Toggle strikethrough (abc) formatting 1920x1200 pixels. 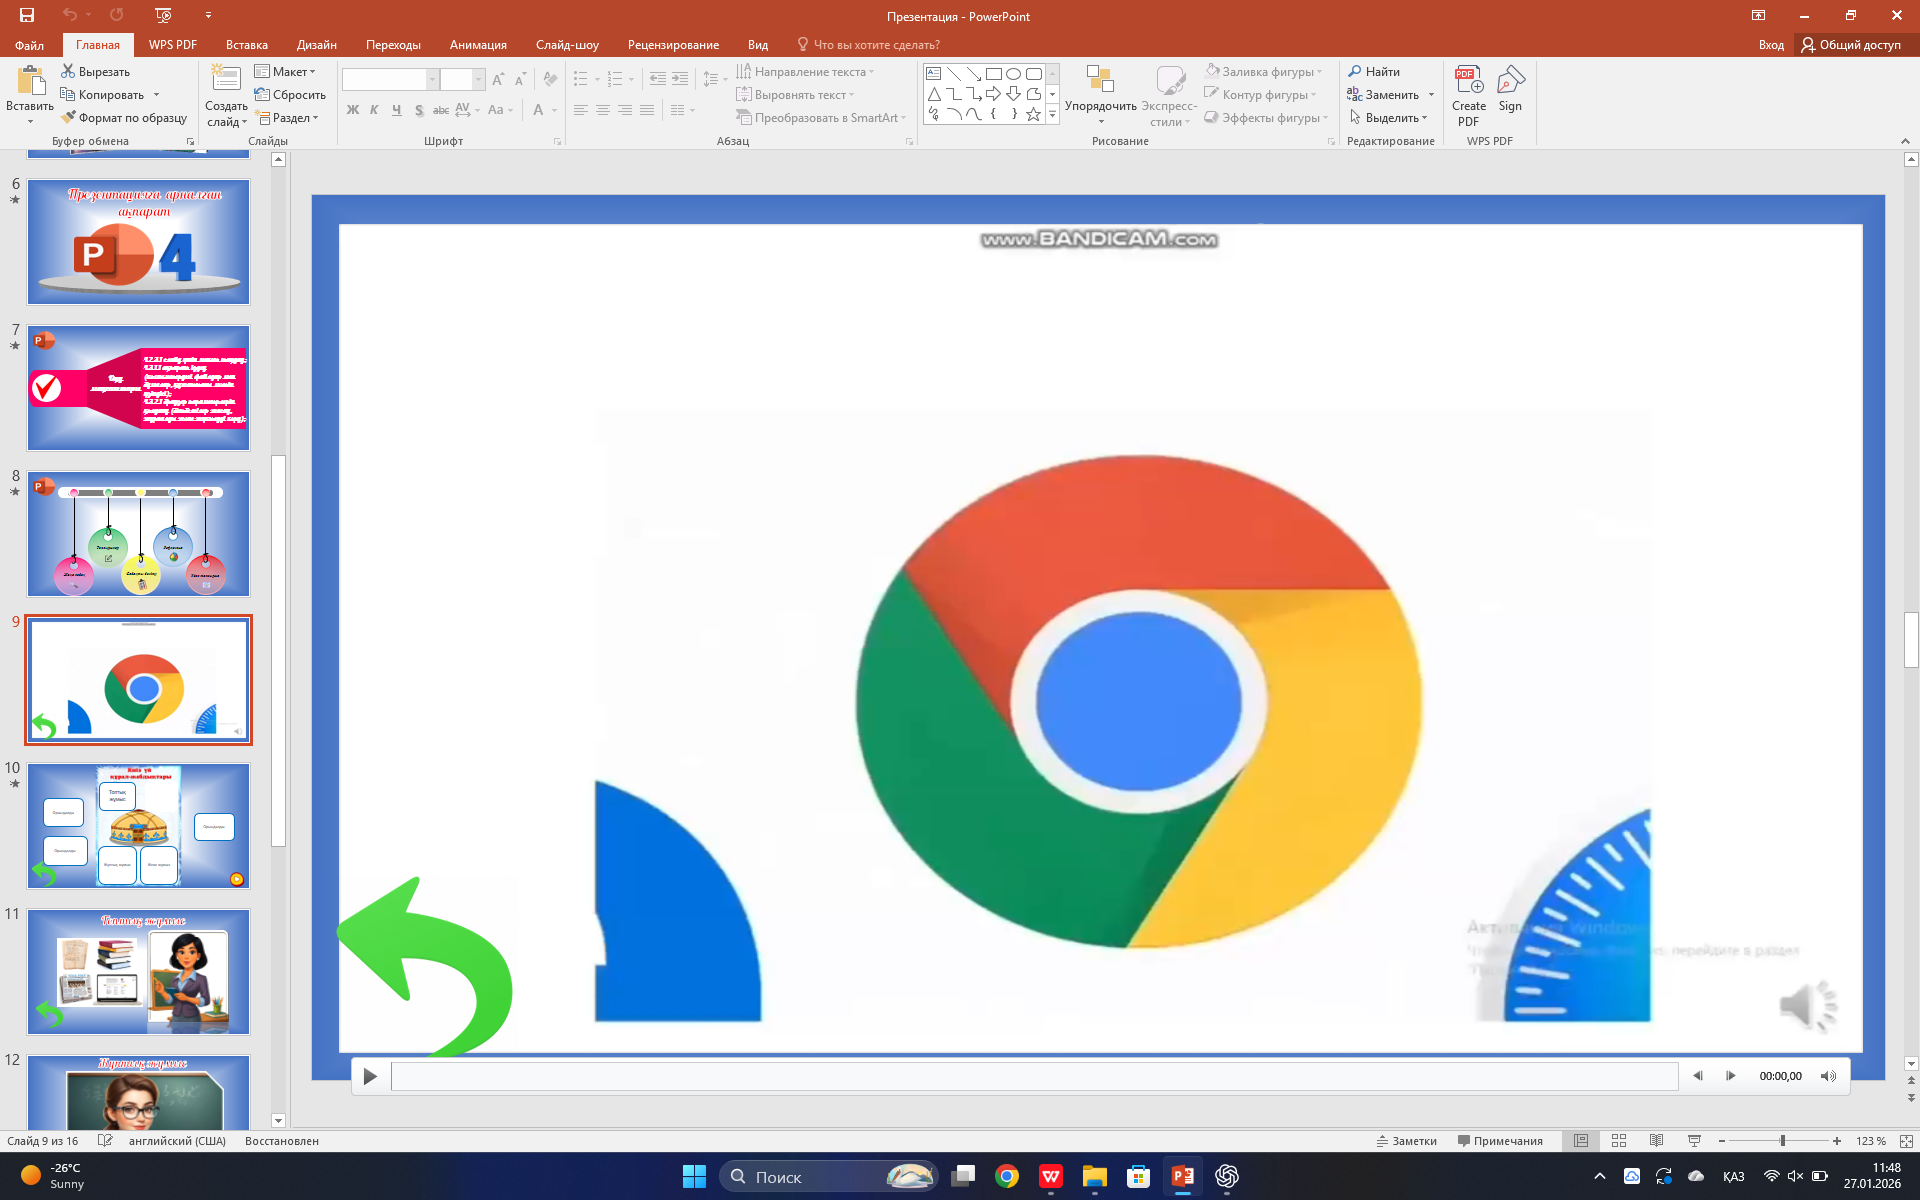click(x=441, y=110)
